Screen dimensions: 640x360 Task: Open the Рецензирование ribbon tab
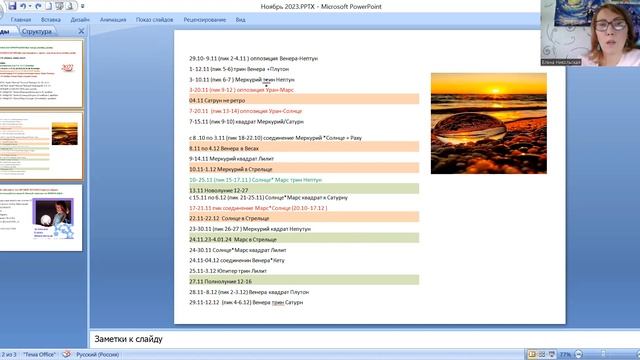(x=204, y=20)
